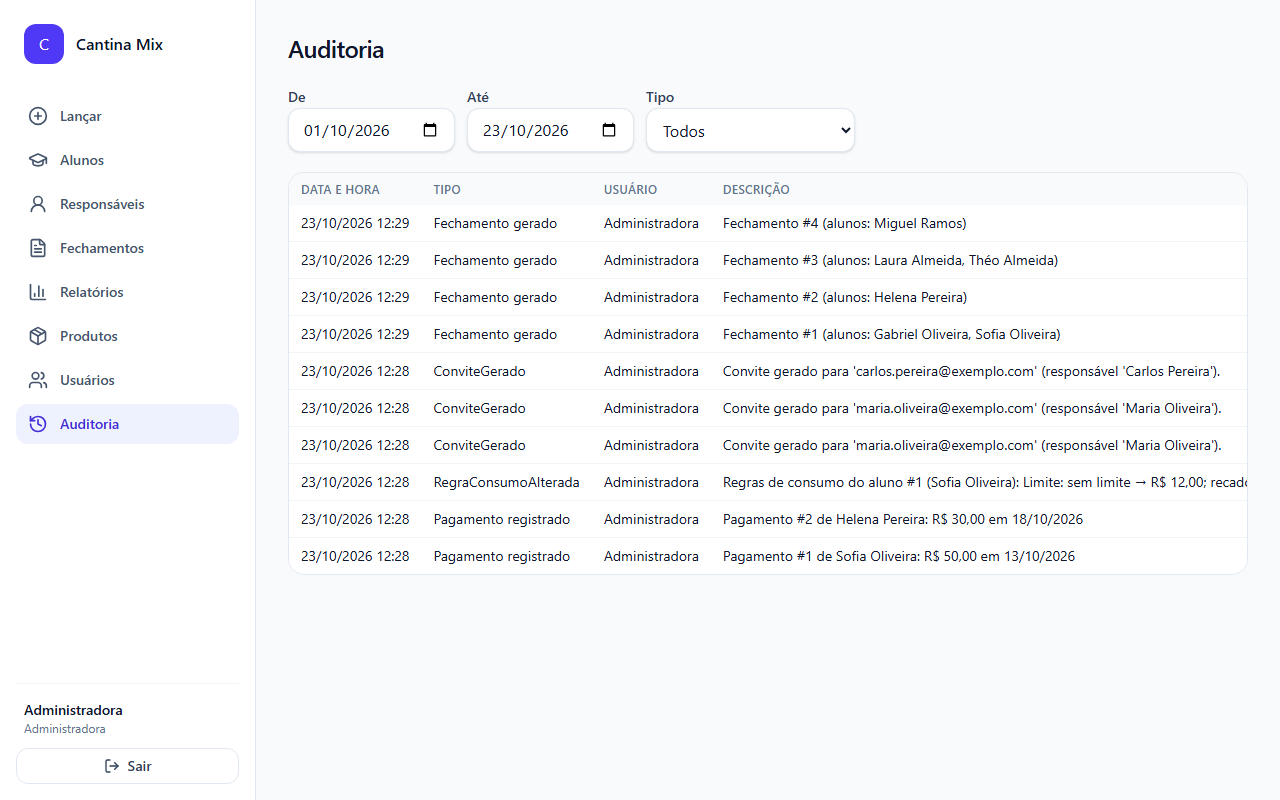Select row 'Fechamento #1 (alunos: Gabriel Oliveira, Sofia Oliveira)'
The image size is (1280, 800).
click(x=768, y=334)
